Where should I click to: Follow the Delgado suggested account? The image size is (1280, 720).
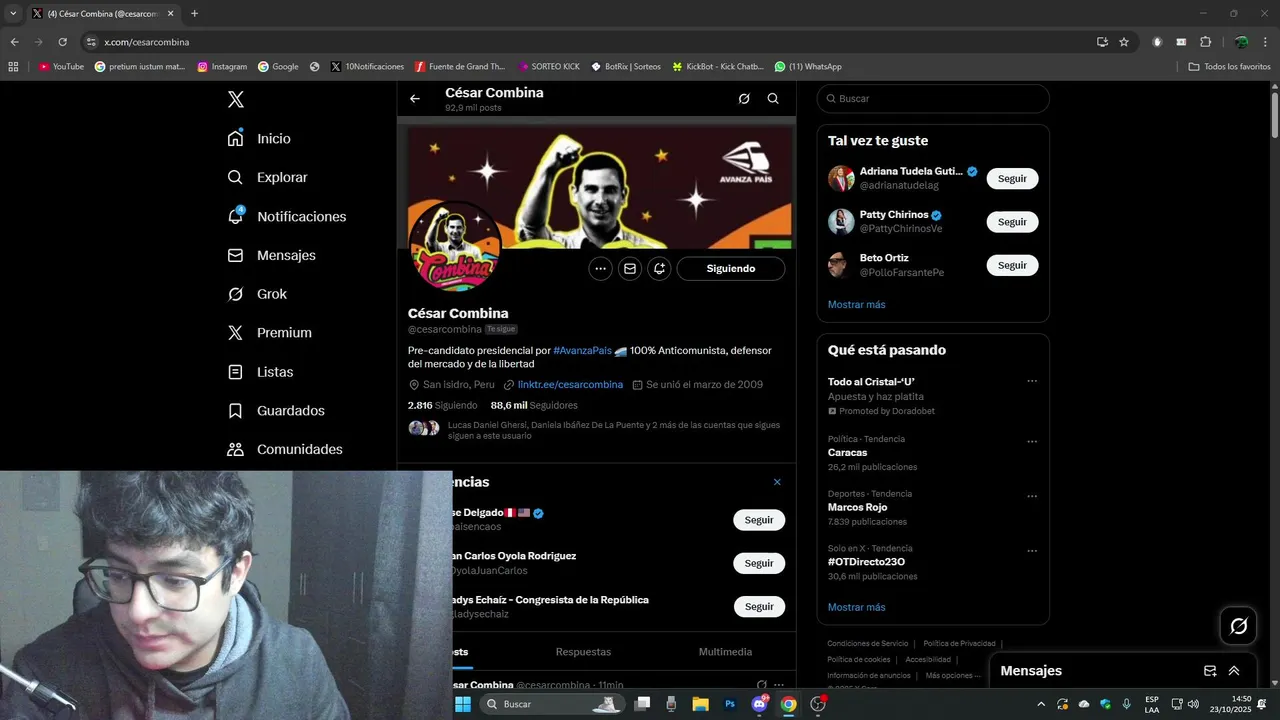759,520
